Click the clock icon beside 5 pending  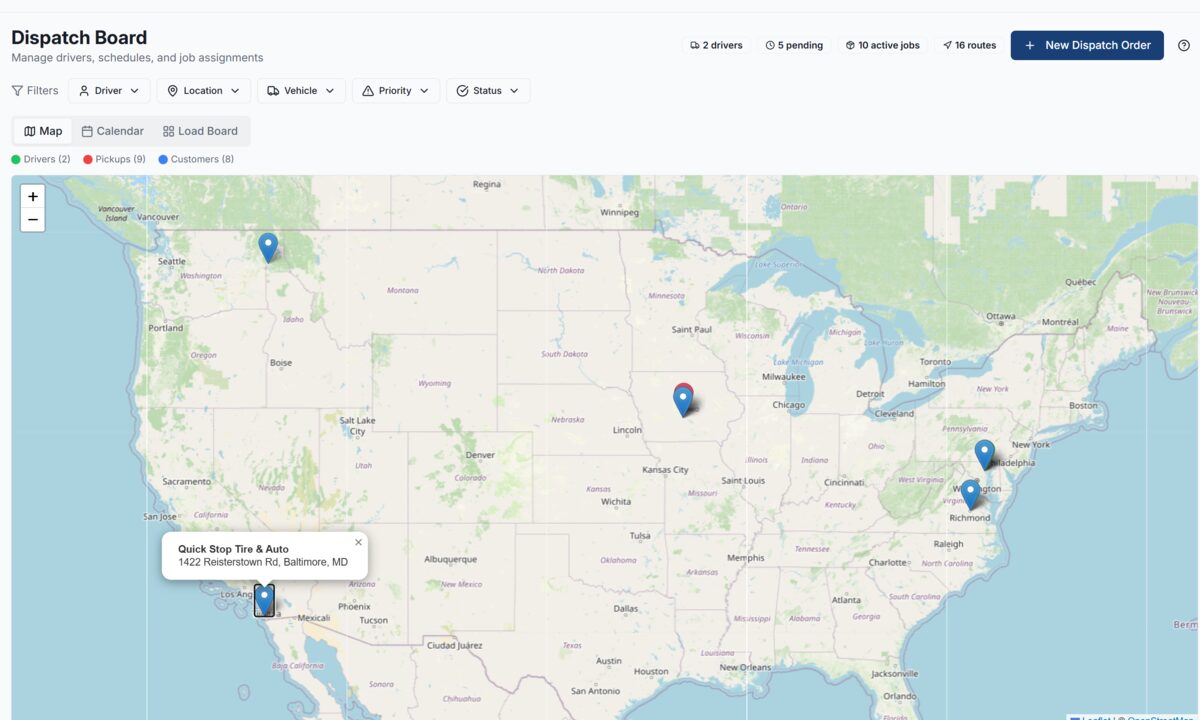[x=772, y=45]
